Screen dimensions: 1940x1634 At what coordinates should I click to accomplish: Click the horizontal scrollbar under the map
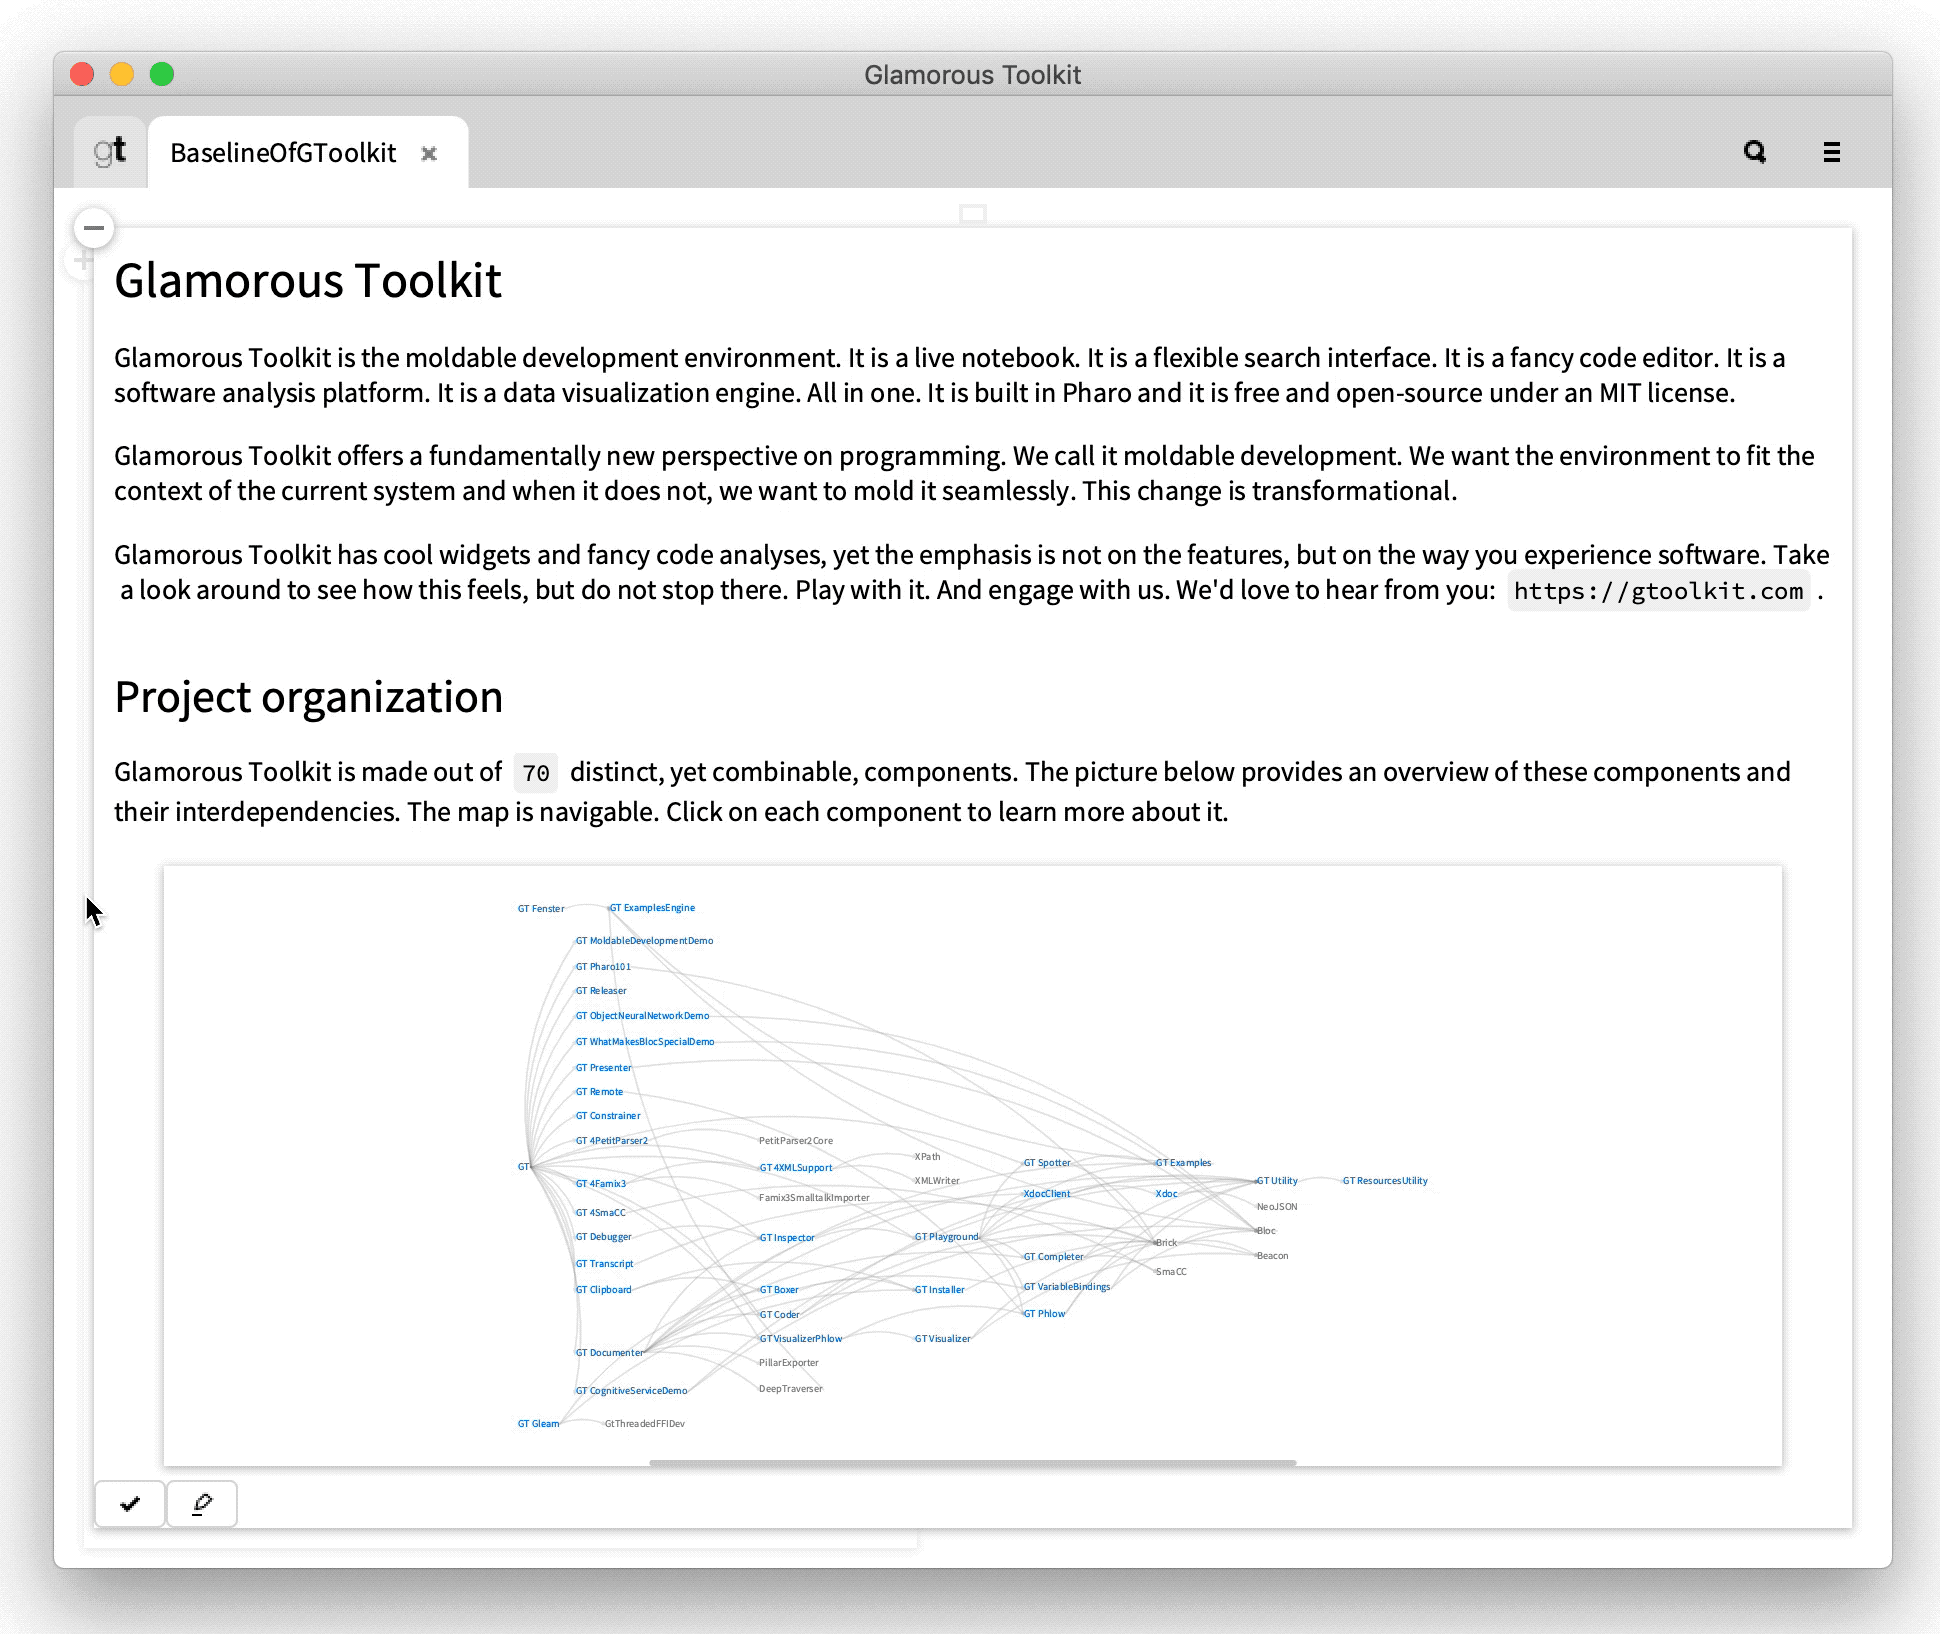[972, 1462]
